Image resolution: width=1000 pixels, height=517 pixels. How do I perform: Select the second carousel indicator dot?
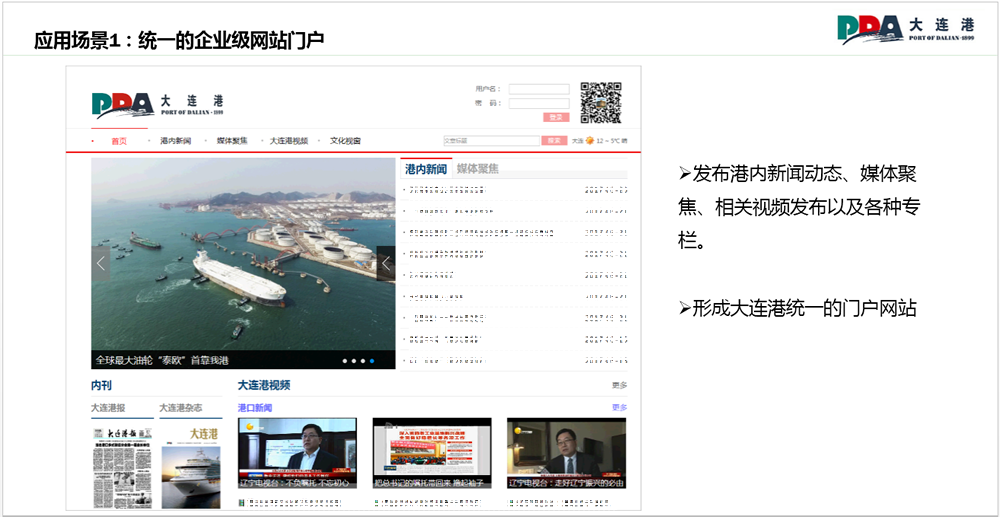[x=354, y=361]
